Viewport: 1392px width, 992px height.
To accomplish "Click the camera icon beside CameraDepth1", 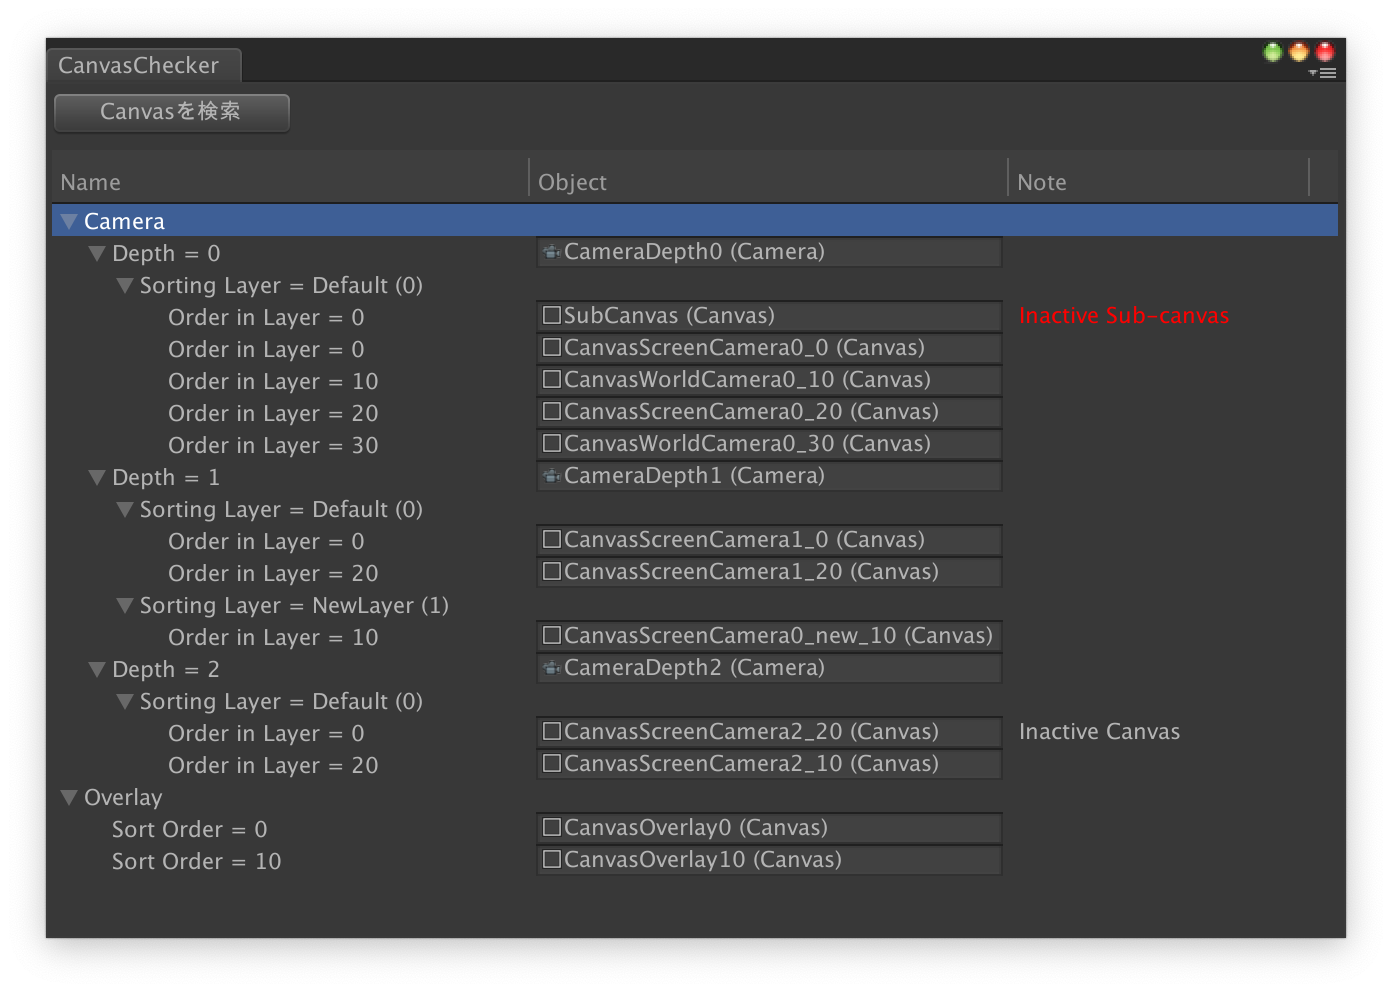I will pyautogui.click(x=551, y=476).
